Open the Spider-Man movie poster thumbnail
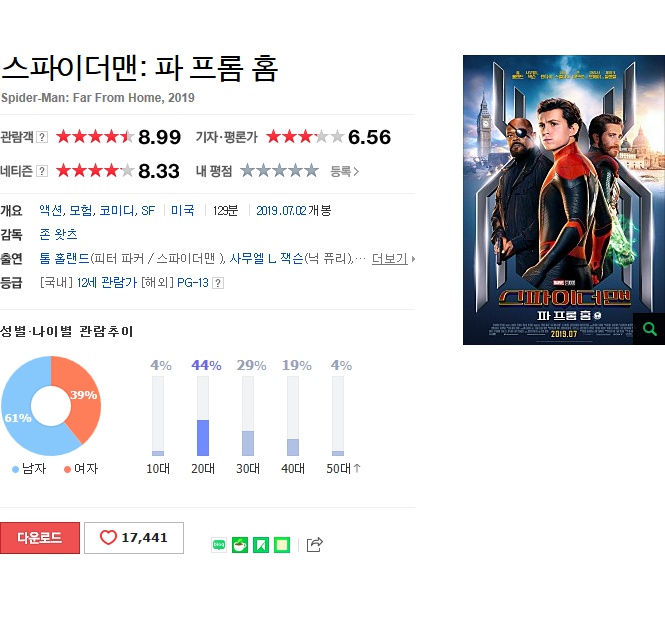Image resolution: width=665 pixels, height=617 pixels. [x=564, y=200]
